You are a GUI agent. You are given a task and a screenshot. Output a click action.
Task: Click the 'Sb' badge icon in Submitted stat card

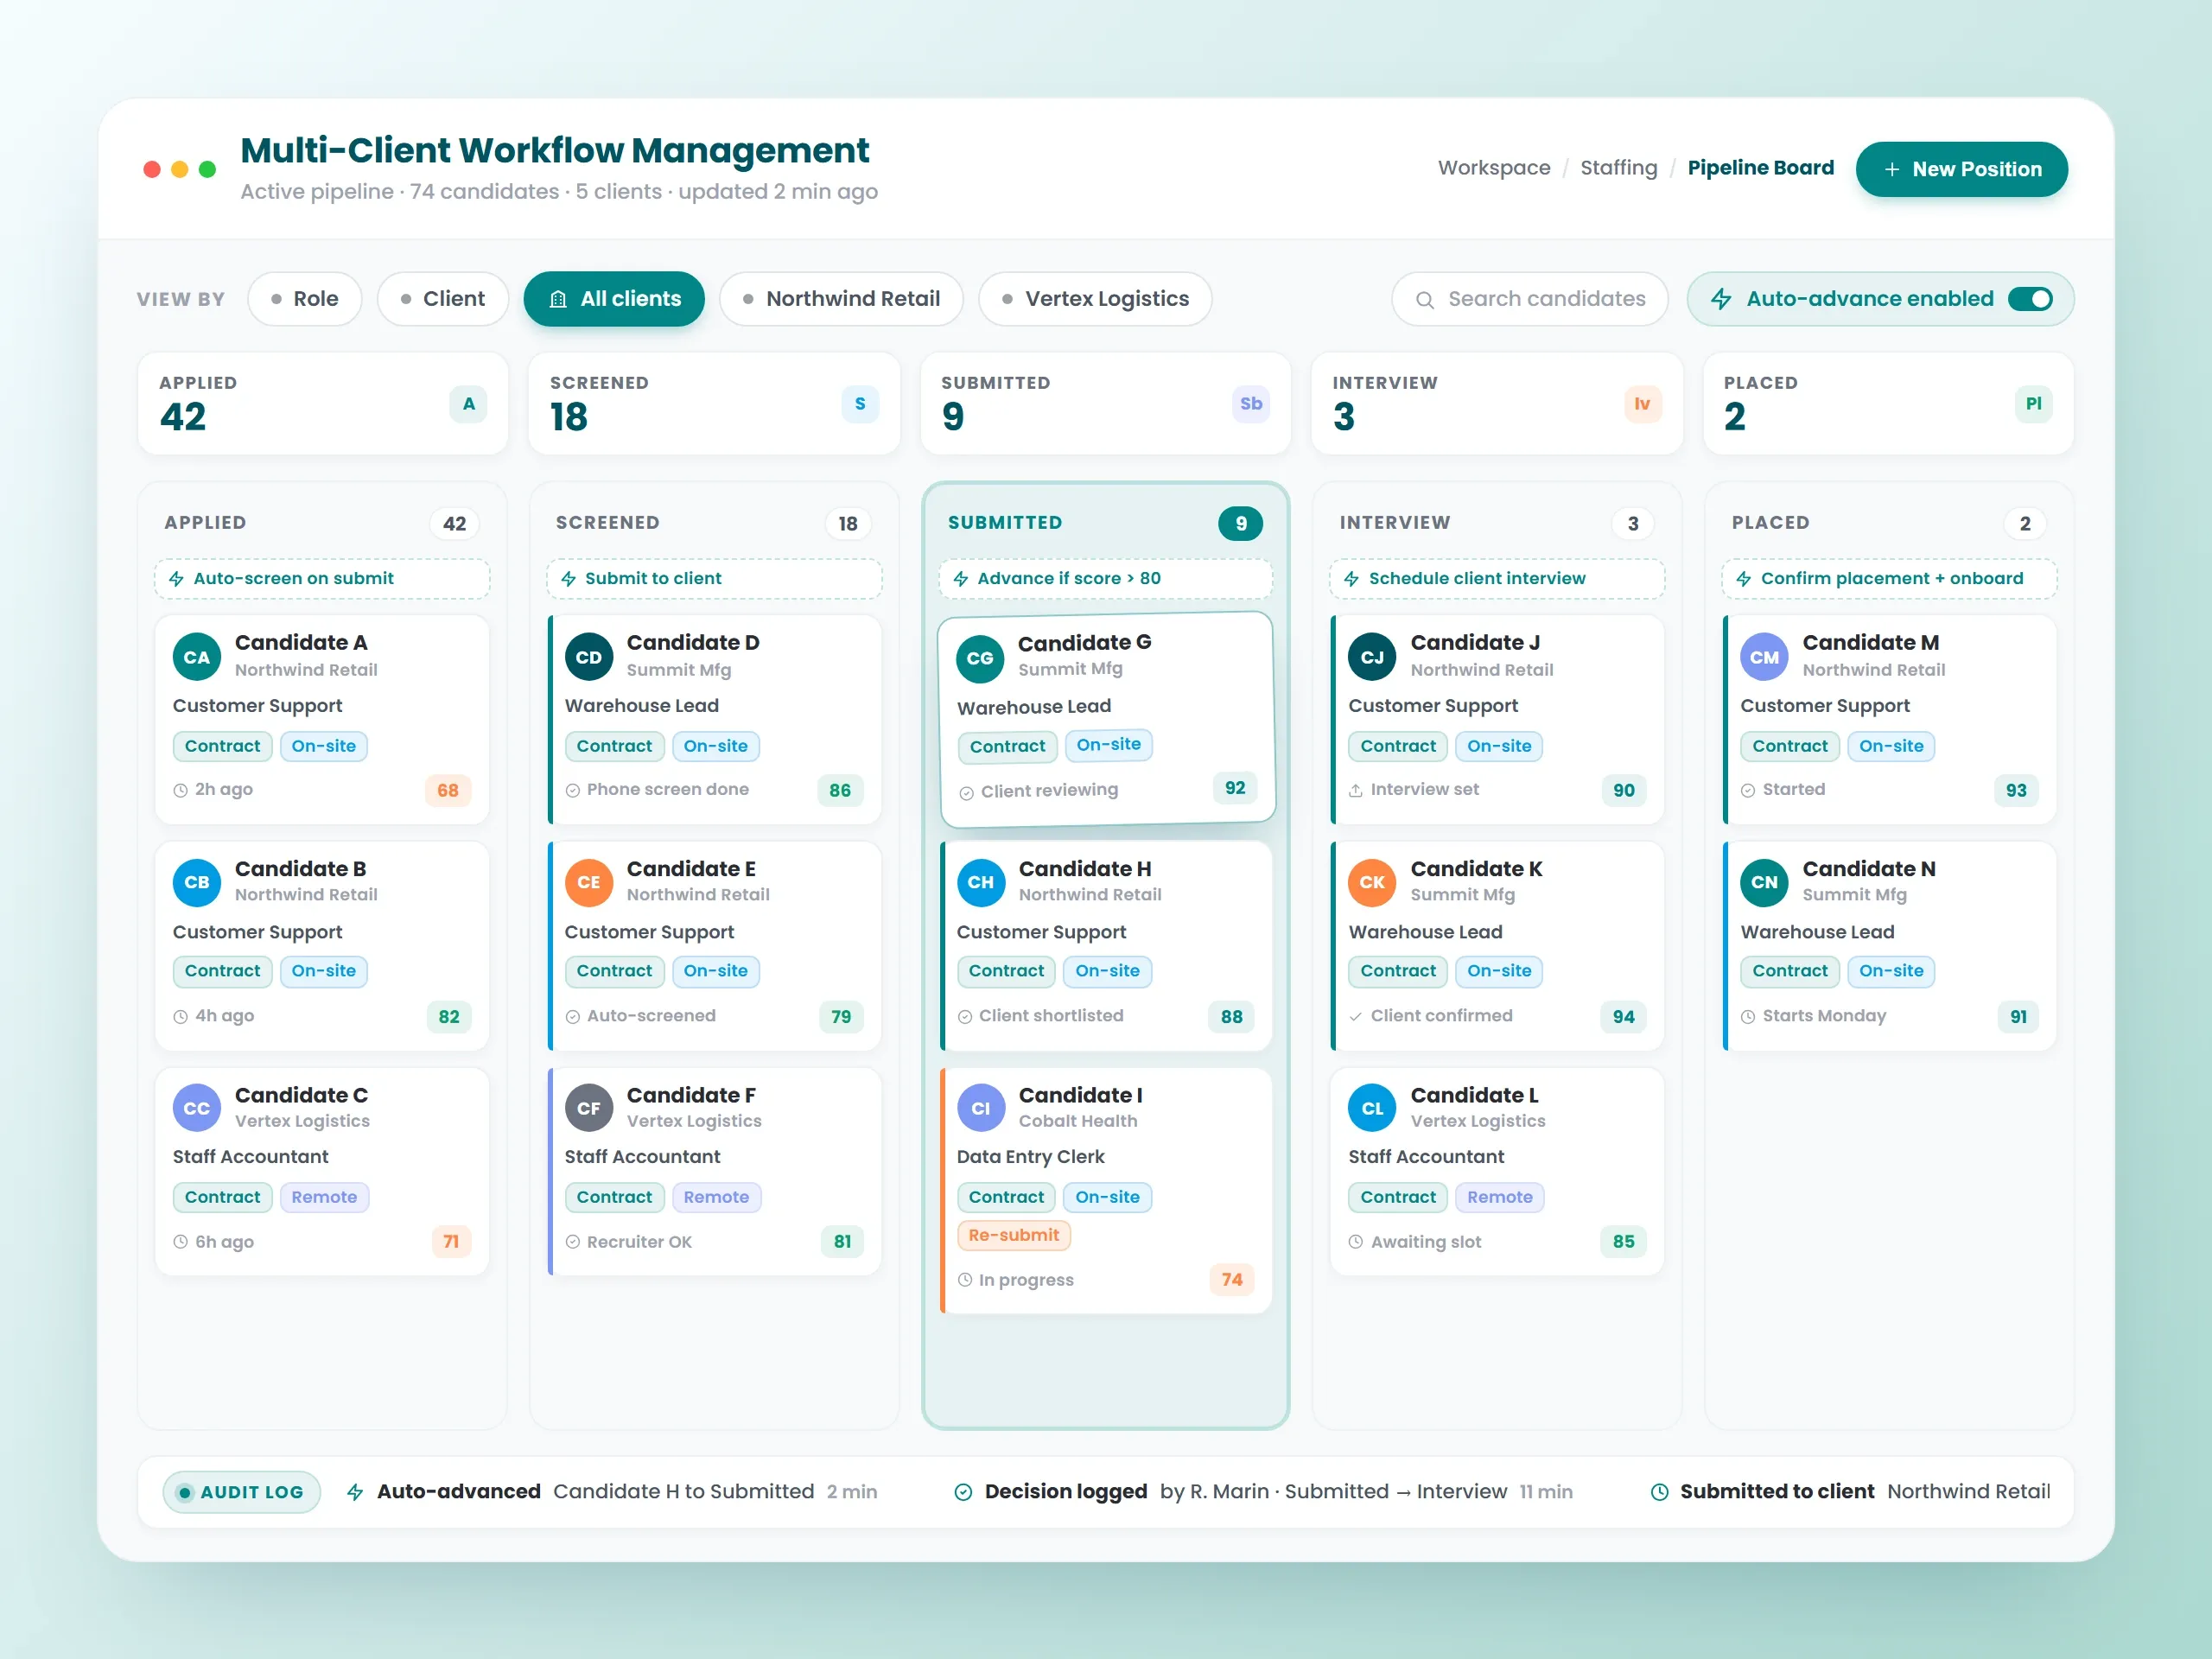tap(1251, 404)
